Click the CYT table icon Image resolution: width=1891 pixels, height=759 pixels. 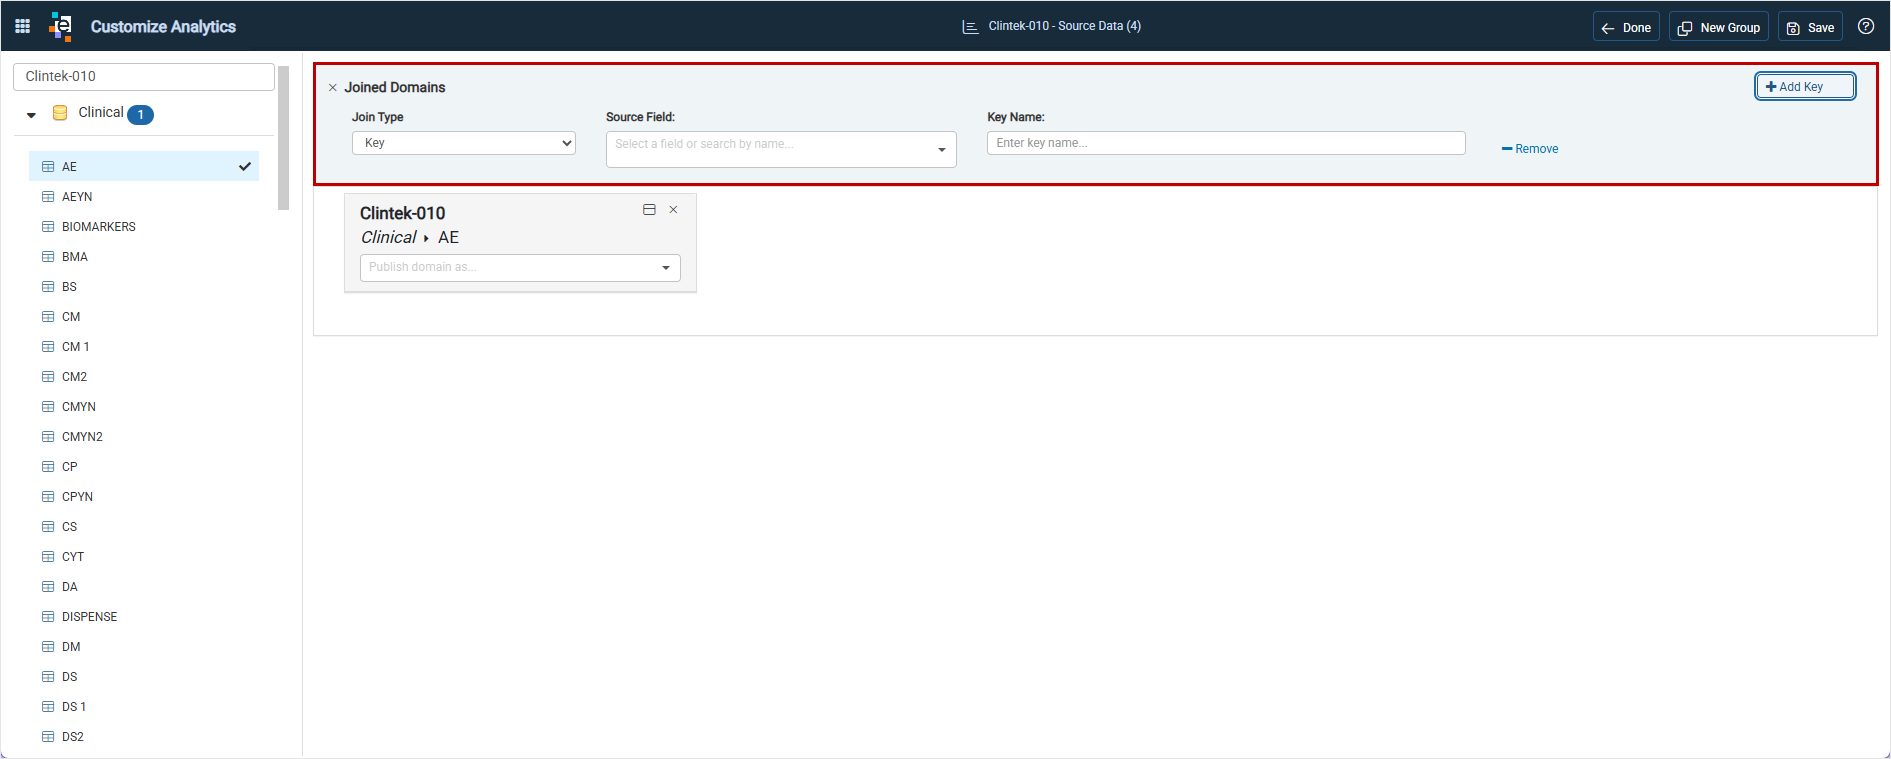[x=48, y=557]
